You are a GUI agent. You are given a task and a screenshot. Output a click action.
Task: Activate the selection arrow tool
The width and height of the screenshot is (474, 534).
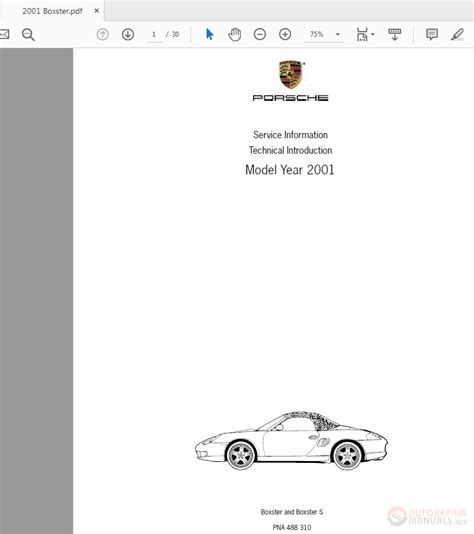pyautogui.click(x=209, y=34)
